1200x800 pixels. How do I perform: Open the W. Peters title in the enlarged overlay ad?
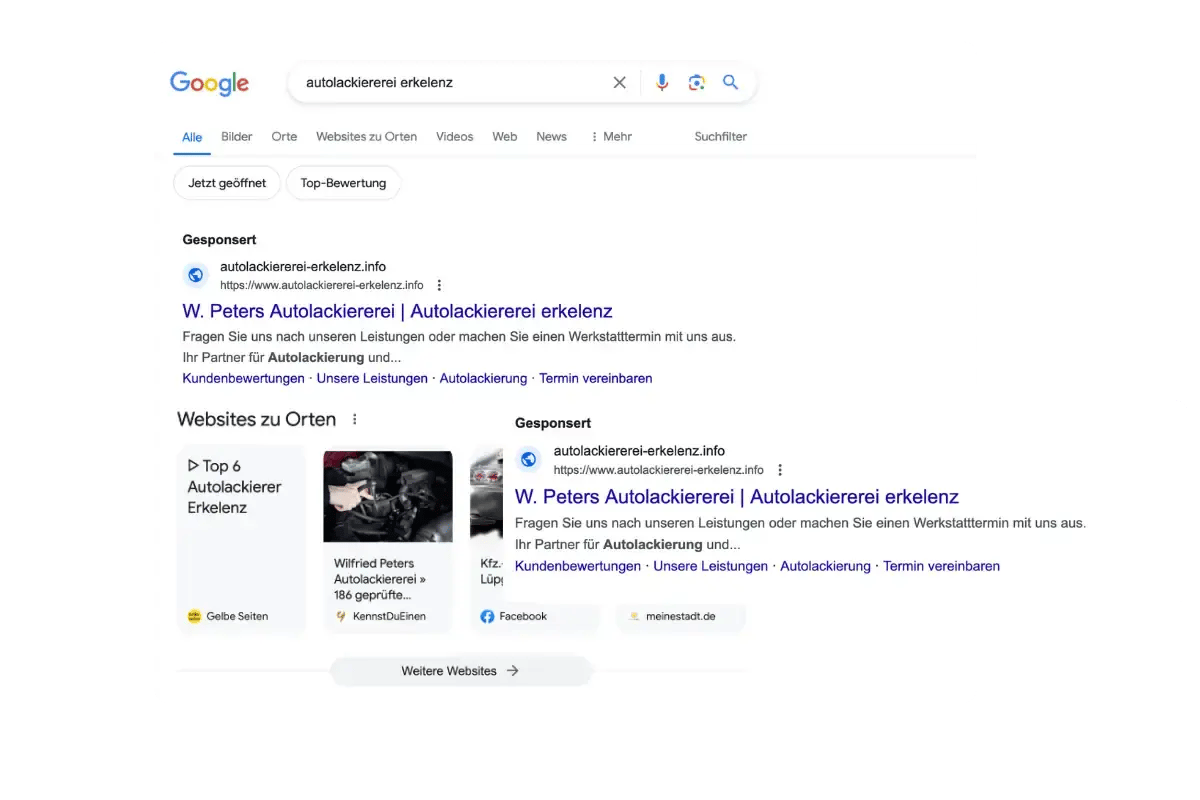coord(737,497)
